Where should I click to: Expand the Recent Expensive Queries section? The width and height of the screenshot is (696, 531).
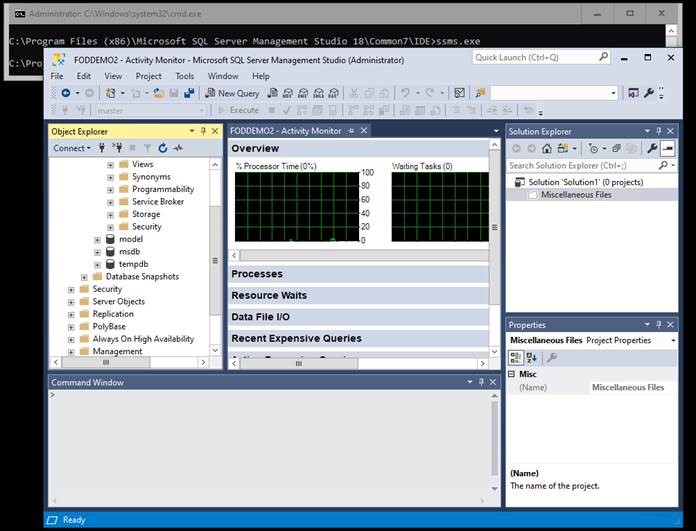click(358, 338)
